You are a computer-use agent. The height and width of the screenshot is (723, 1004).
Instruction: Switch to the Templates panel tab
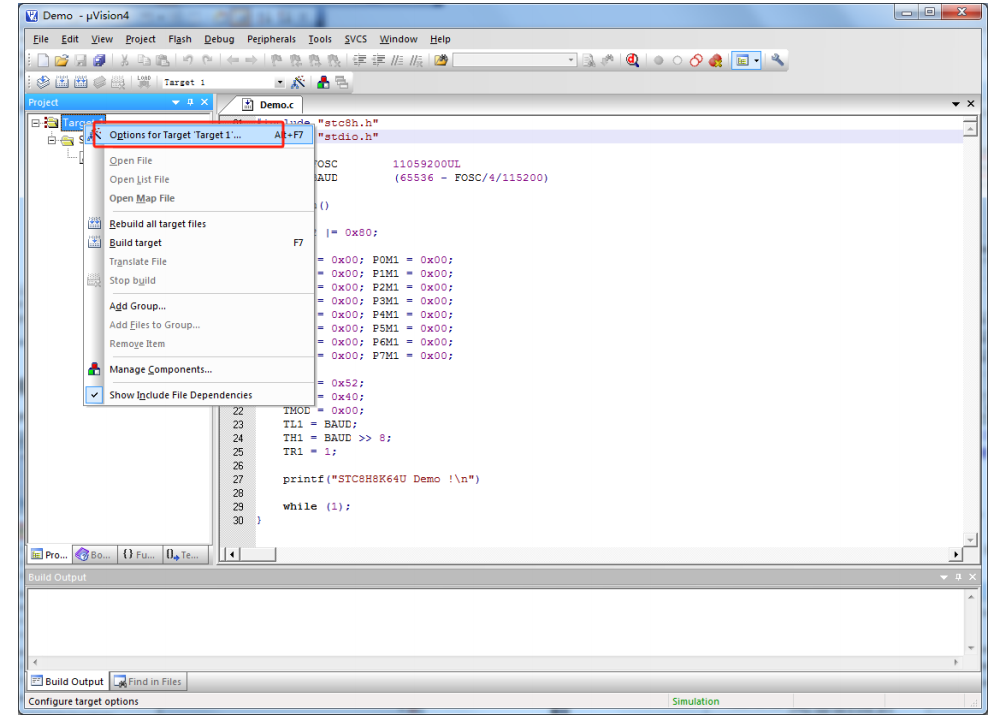[184, 555]
